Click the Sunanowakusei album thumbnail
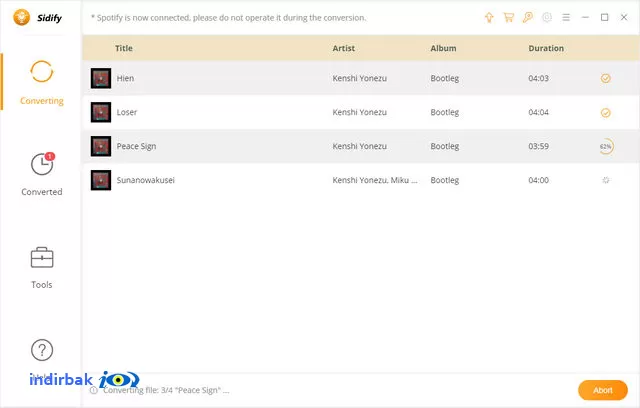640x408 pixels. [101, 180]
